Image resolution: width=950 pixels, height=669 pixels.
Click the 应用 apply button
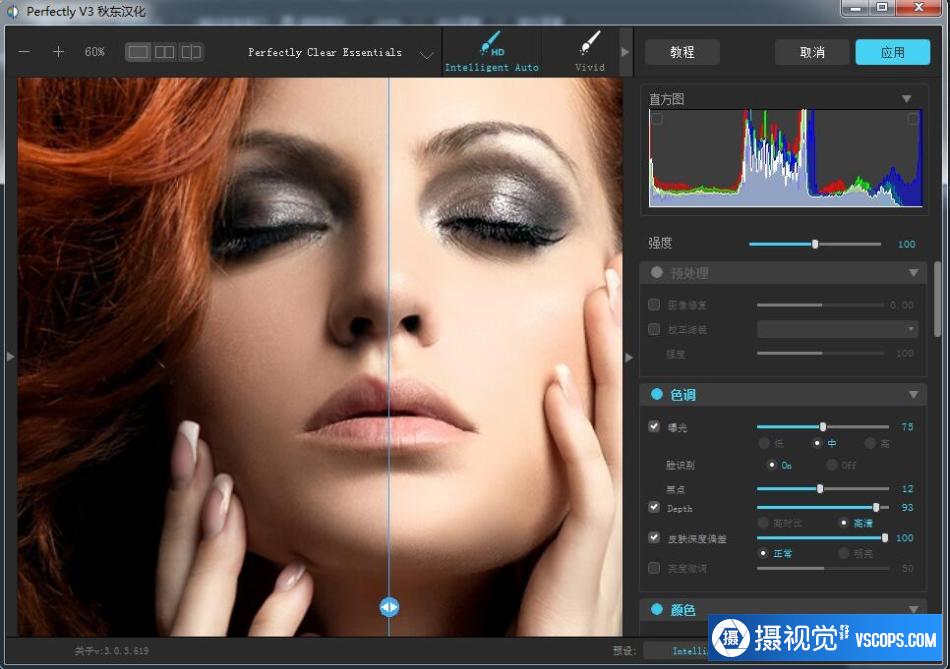(x=892, y=52)
